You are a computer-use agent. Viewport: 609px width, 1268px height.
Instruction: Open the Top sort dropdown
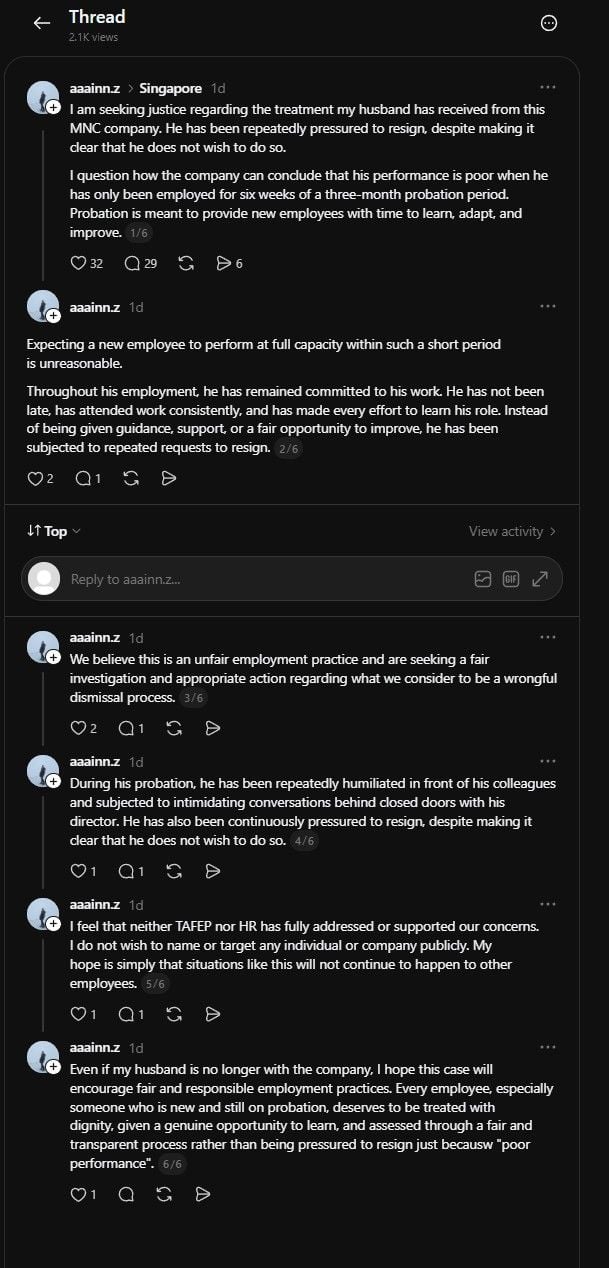tap(54, 531)
